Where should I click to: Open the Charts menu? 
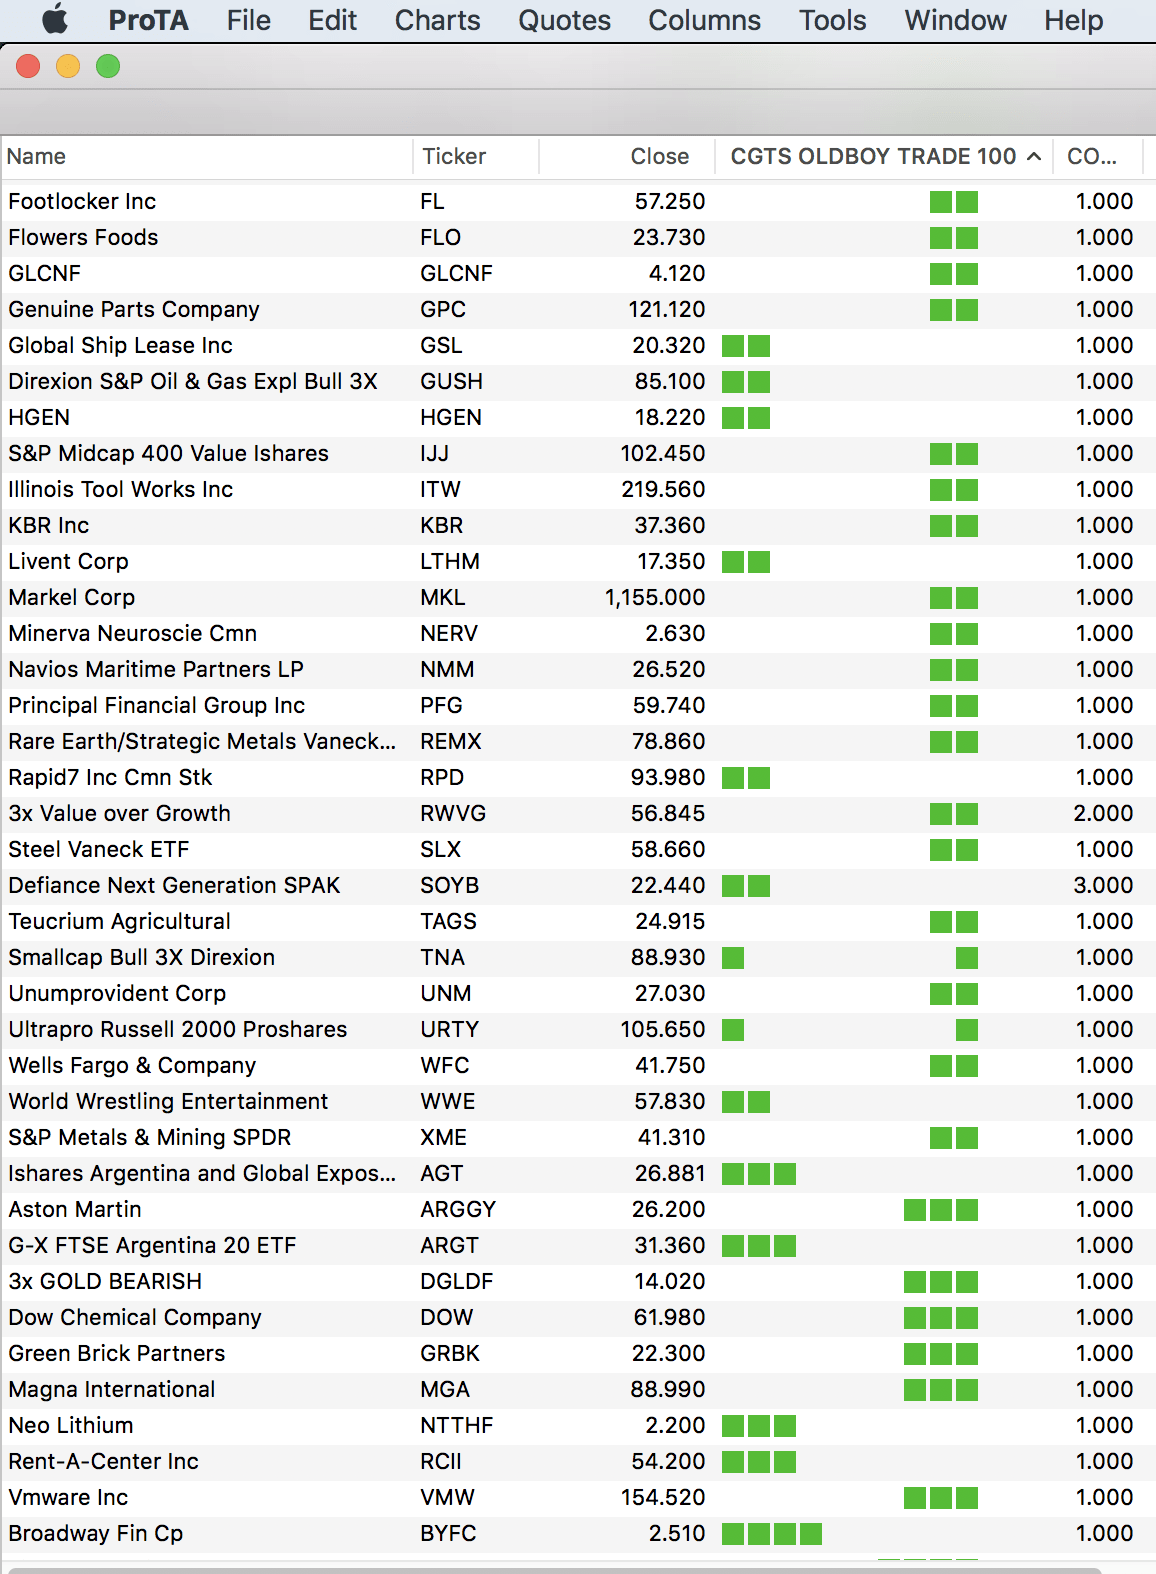click(437, 20)
